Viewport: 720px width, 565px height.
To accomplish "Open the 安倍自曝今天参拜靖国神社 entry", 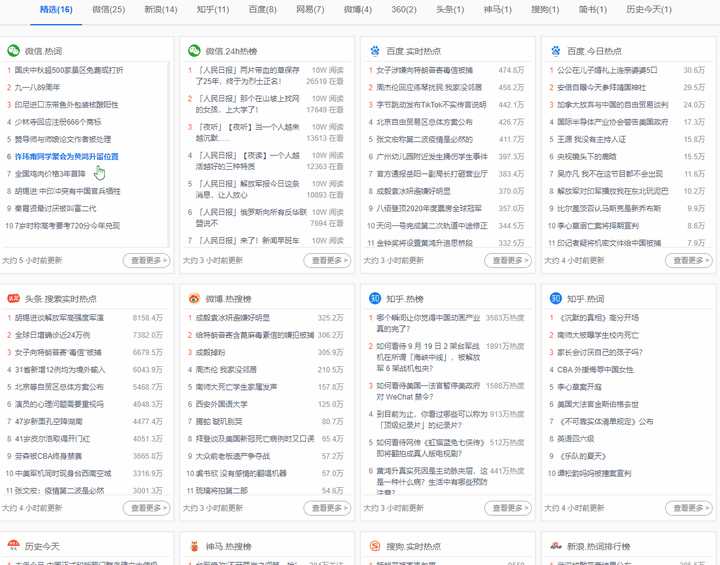I will pos(602,87).
